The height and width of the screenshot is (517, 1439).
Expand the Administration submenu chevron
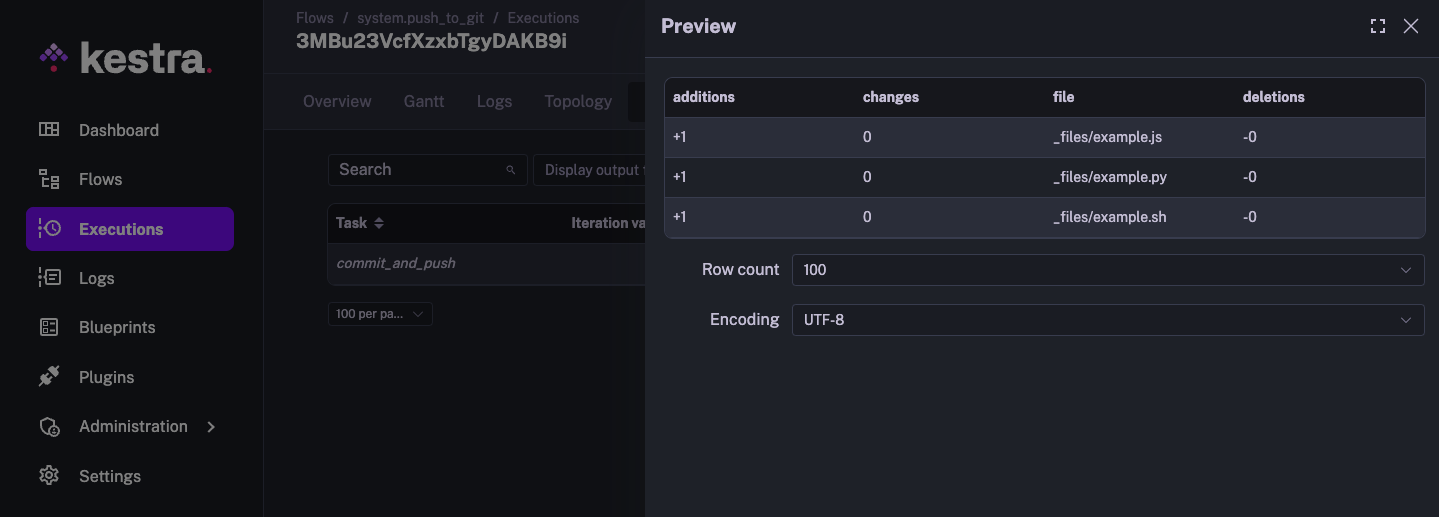[211, 426]
